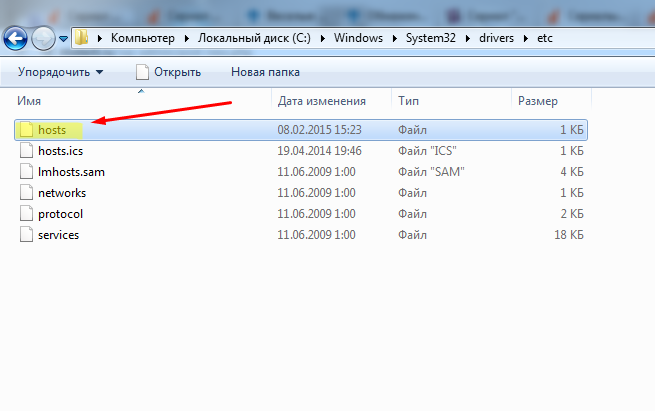Go to drivers folder in the breadcrumb
The height and width of the screenshot is (411, 655).
point(497,38)
